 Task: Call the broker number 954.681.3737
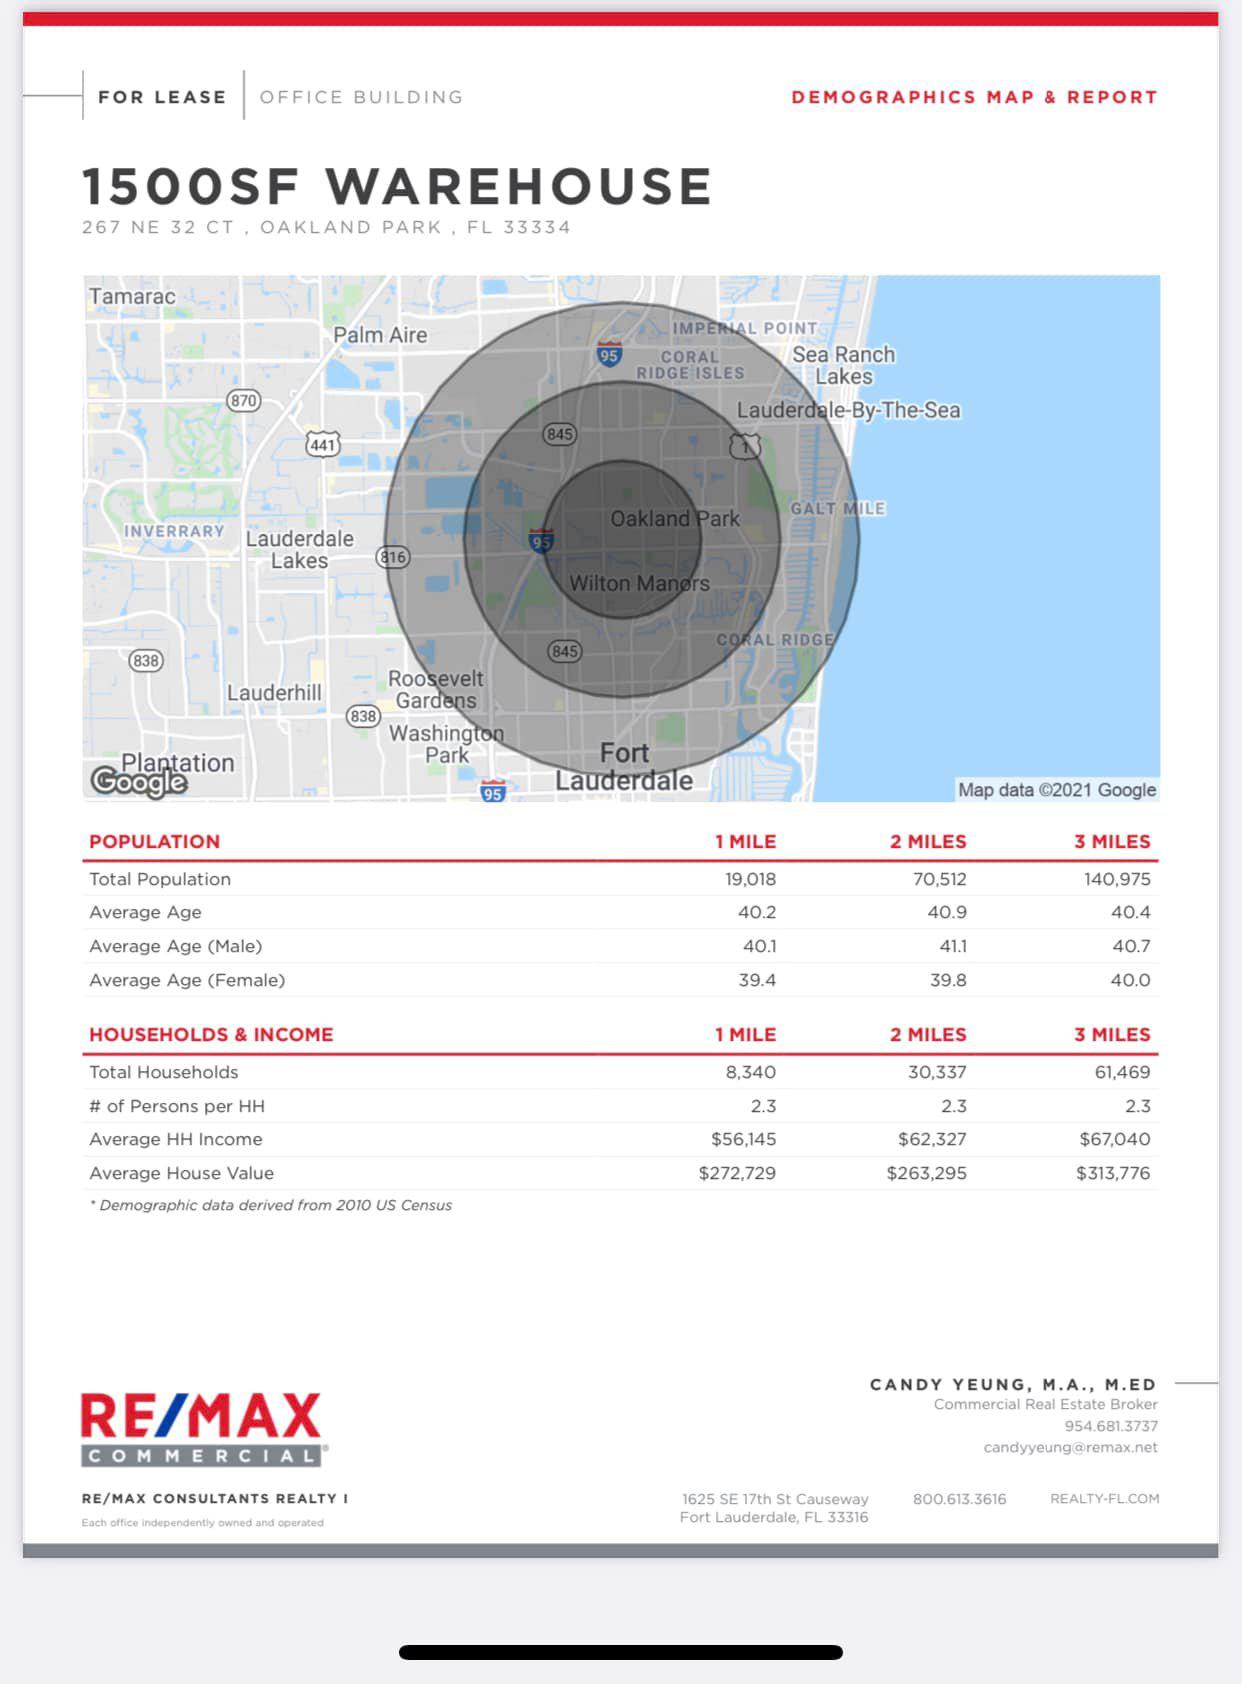coord(1110,1426)
